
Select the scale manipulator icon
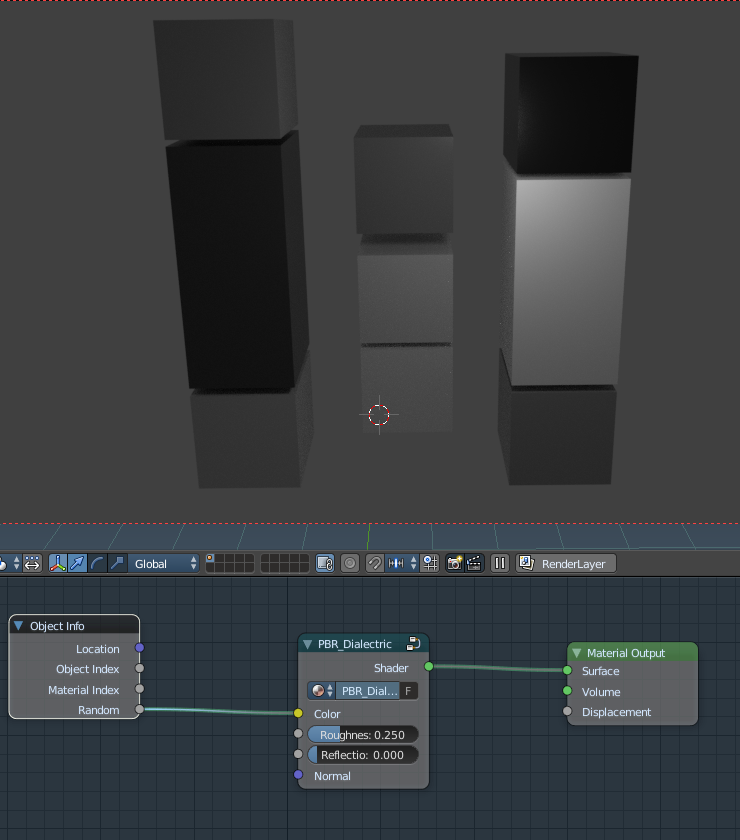click(x=117, y=564)
